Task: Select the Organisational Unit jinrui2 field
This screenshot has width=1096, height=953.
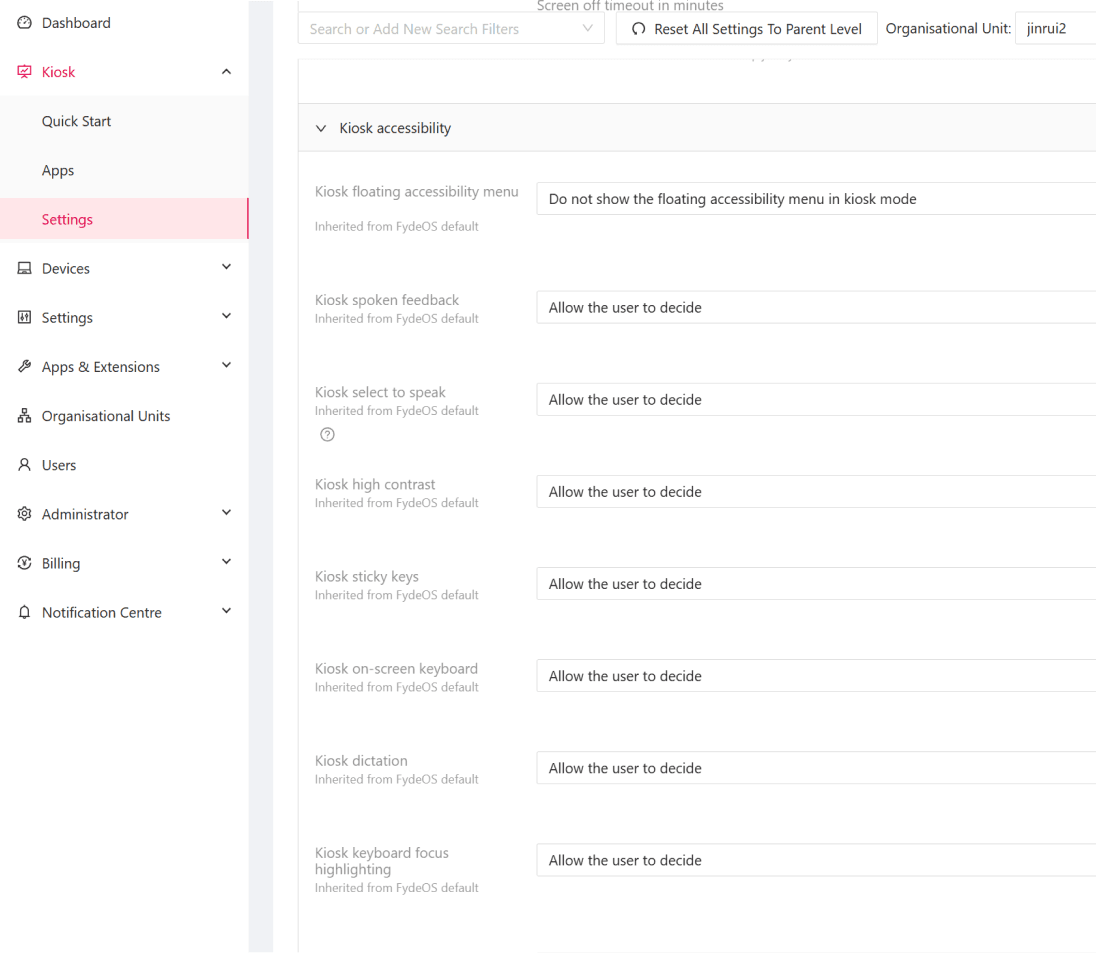Action: coord(1054,29)
